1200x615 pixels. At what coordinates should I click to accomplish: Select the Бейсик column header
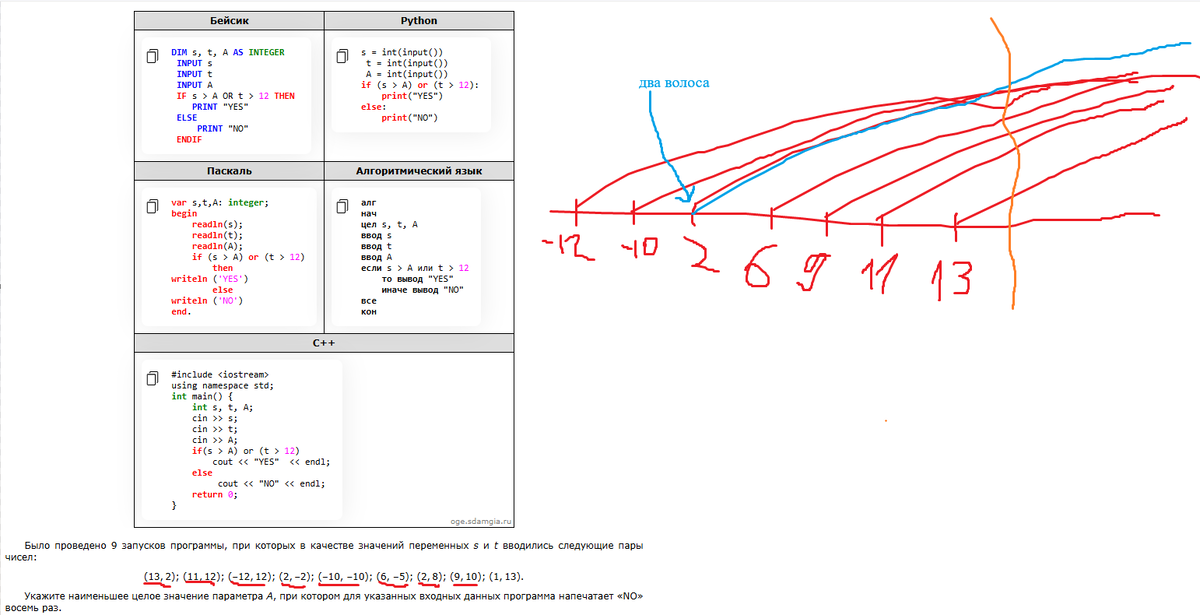coord(230,20)
